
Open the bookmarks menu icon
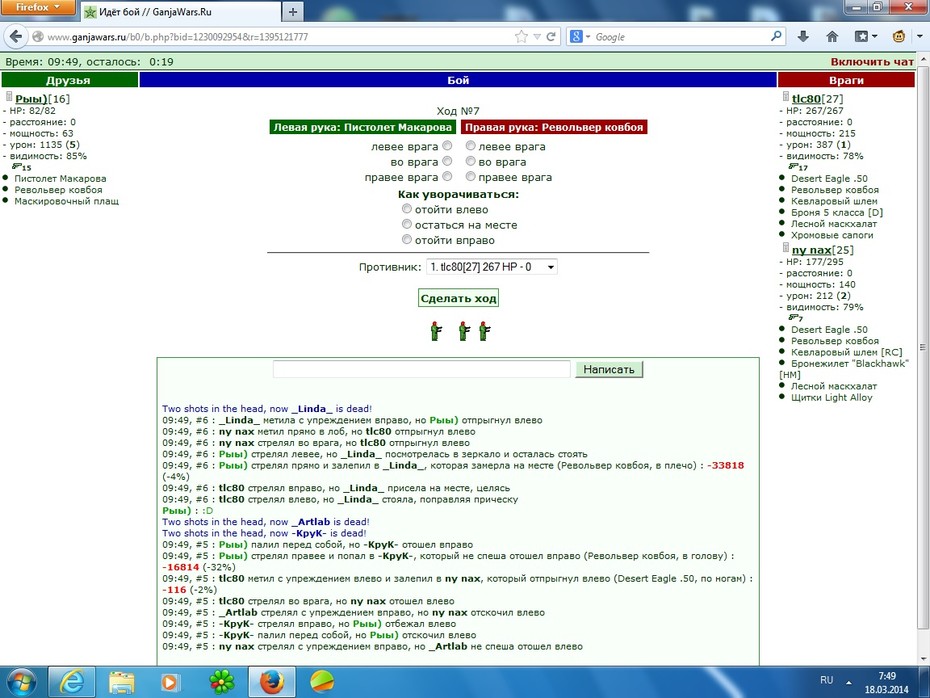point(865,37)
